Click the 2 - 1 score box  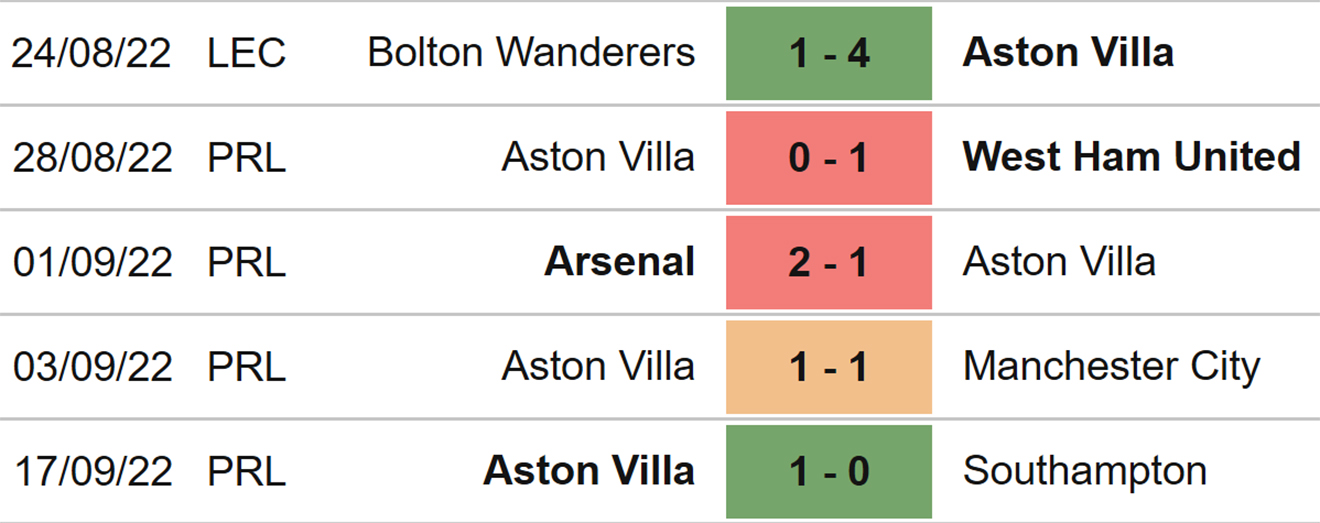tap(829, 262)
